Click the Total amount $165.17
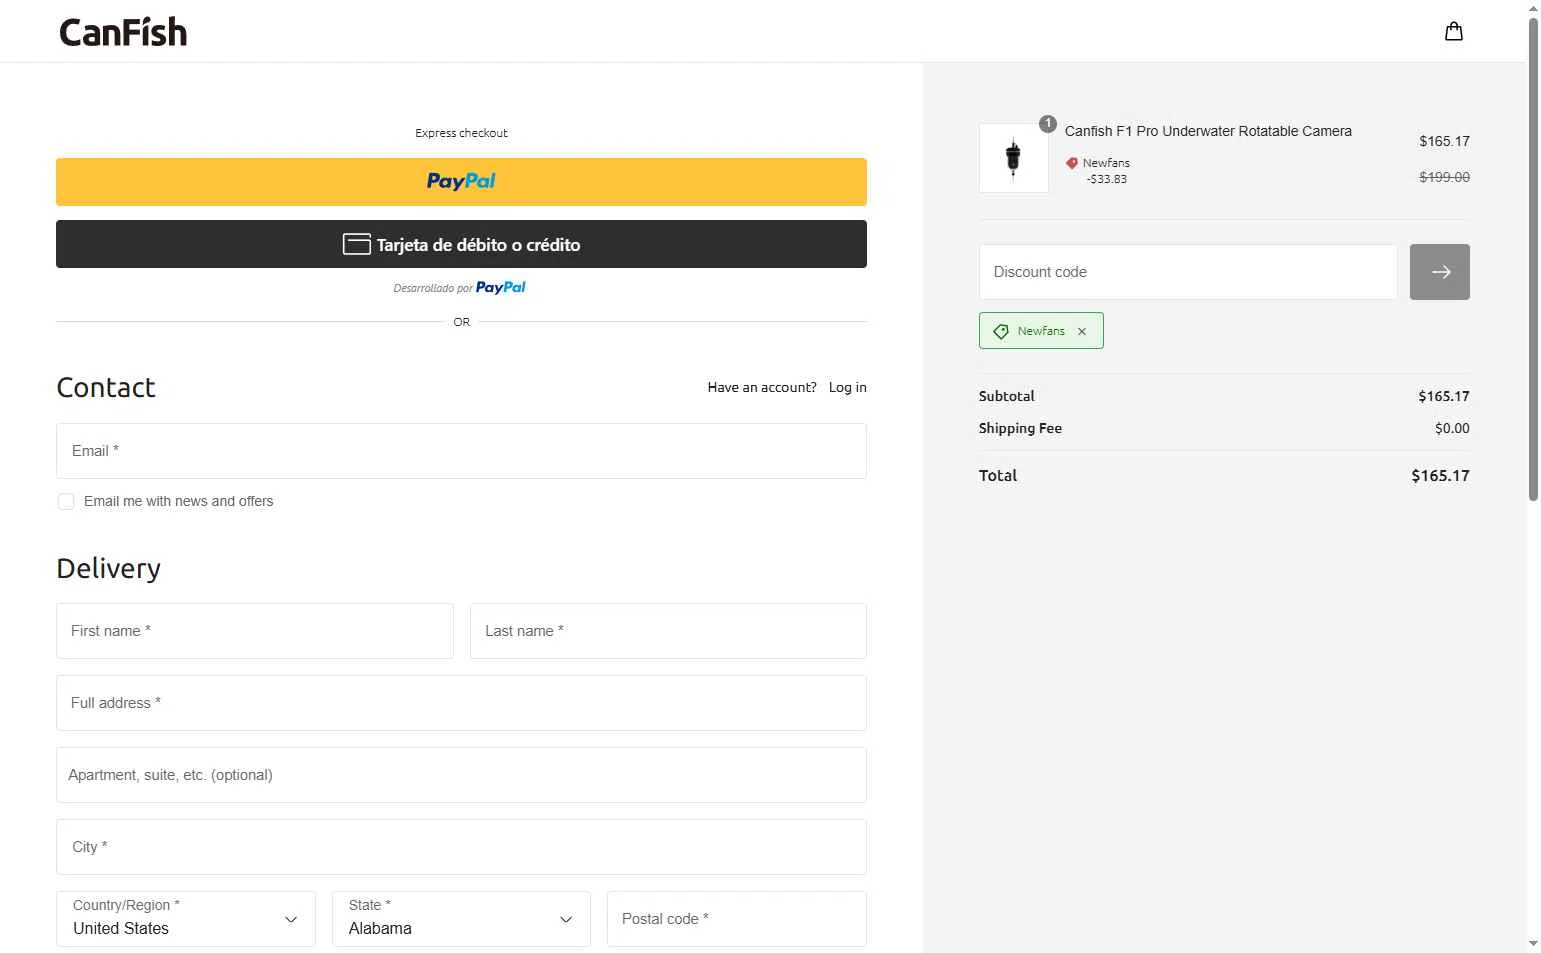The height and width of the screenshot is (953, 1541). (x=1440, y=476)
